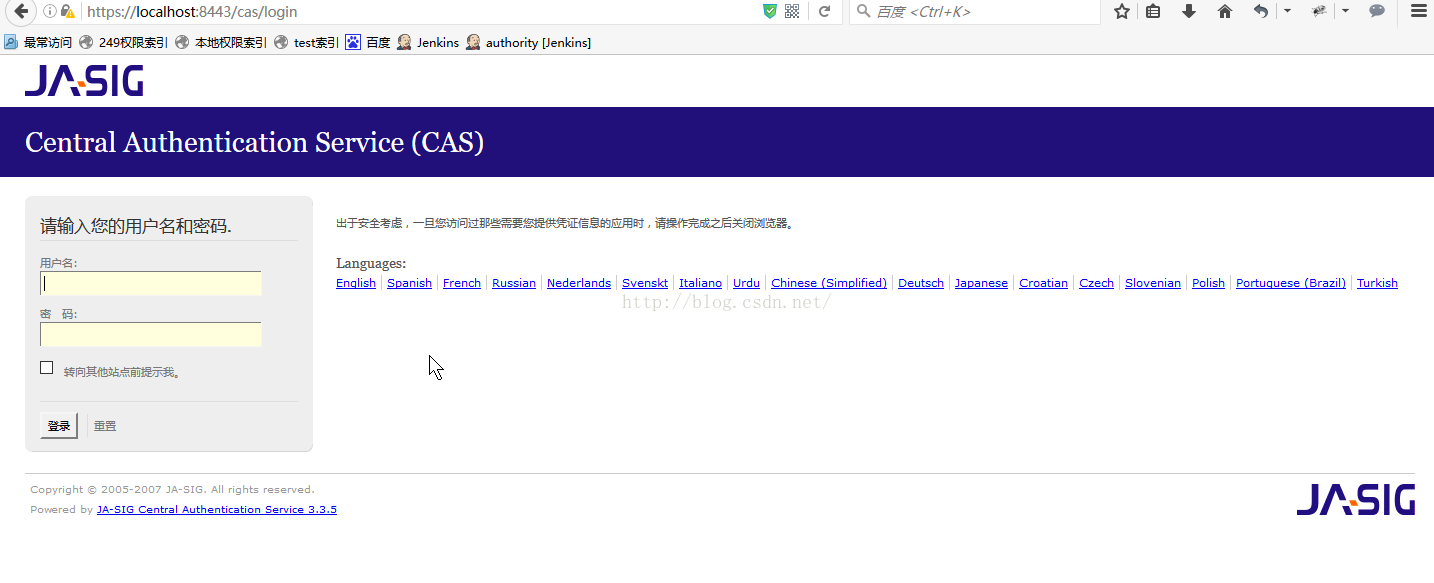Switch language to Slovenian
The height and width of the screenshot is (583, 1434).
pos(1153,283)
